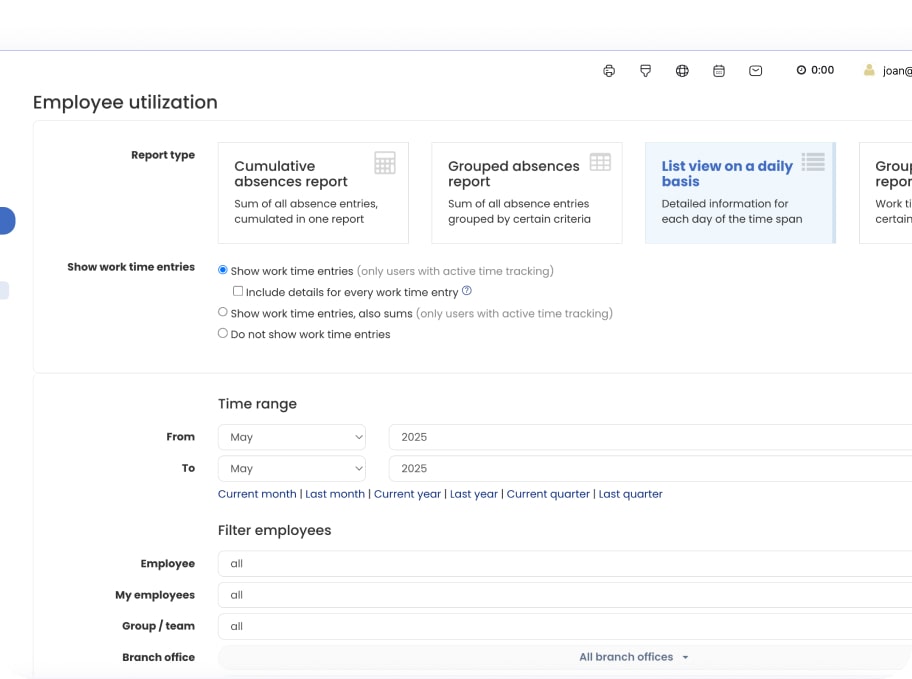Choose 'Show work time entries, also sums'
This screenshot has width=912, height=679.
point(223,313)
